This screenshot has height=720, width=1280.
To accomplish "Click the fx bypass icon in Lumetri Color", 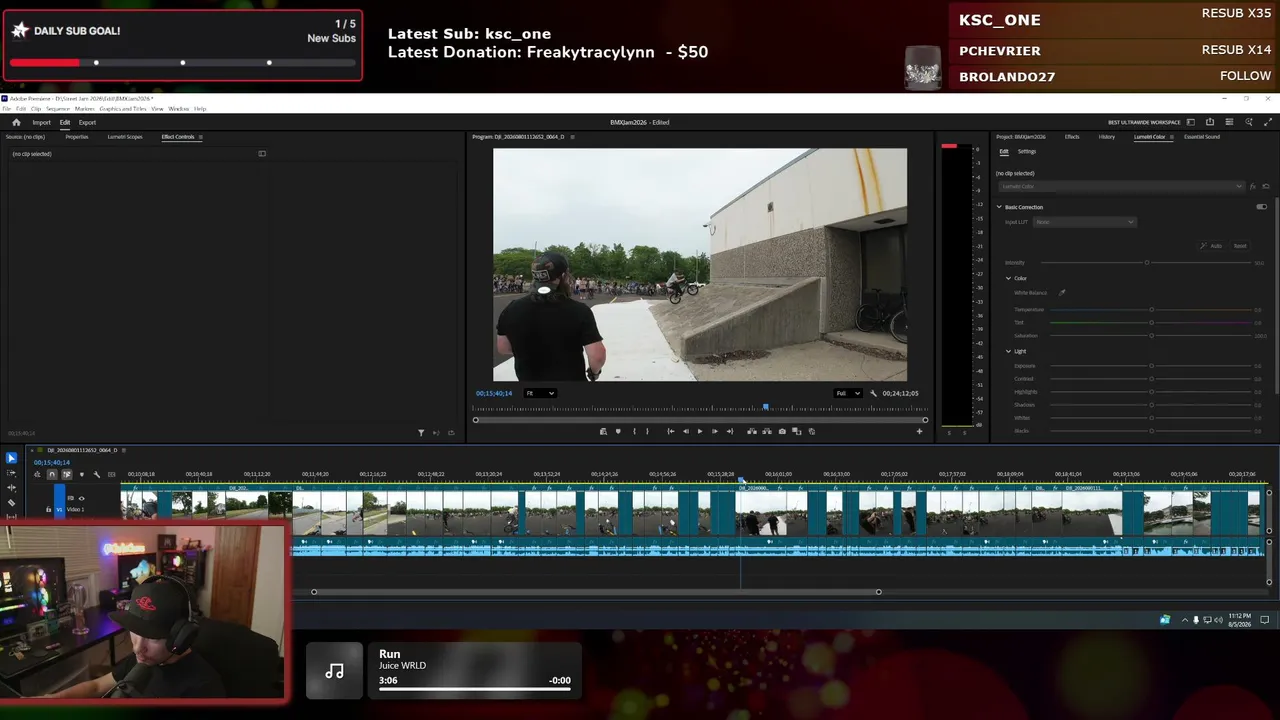I will [x=1253, y=186].
